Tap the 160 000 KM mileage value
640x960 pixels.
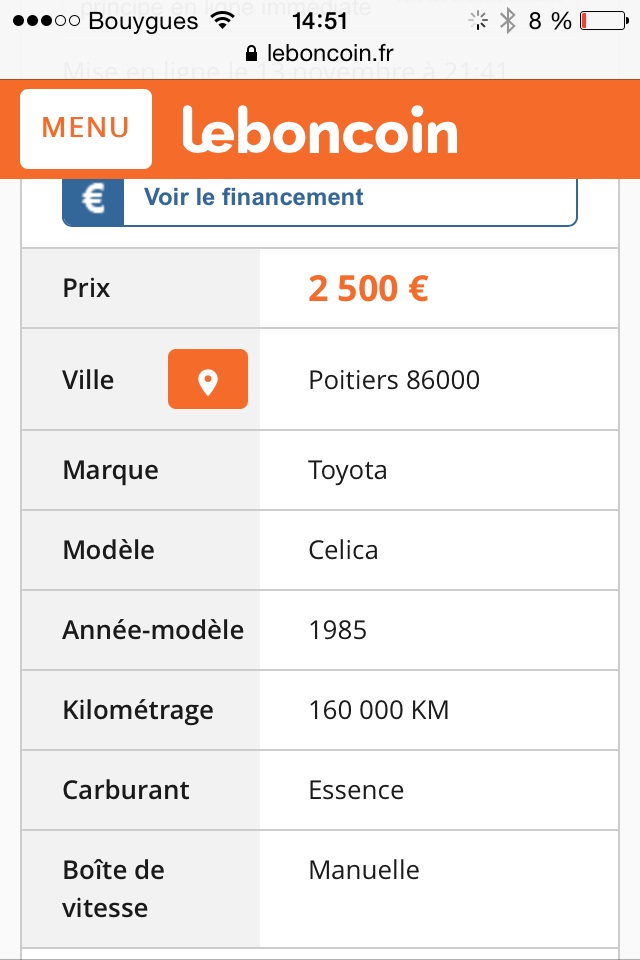coord(379,710)
